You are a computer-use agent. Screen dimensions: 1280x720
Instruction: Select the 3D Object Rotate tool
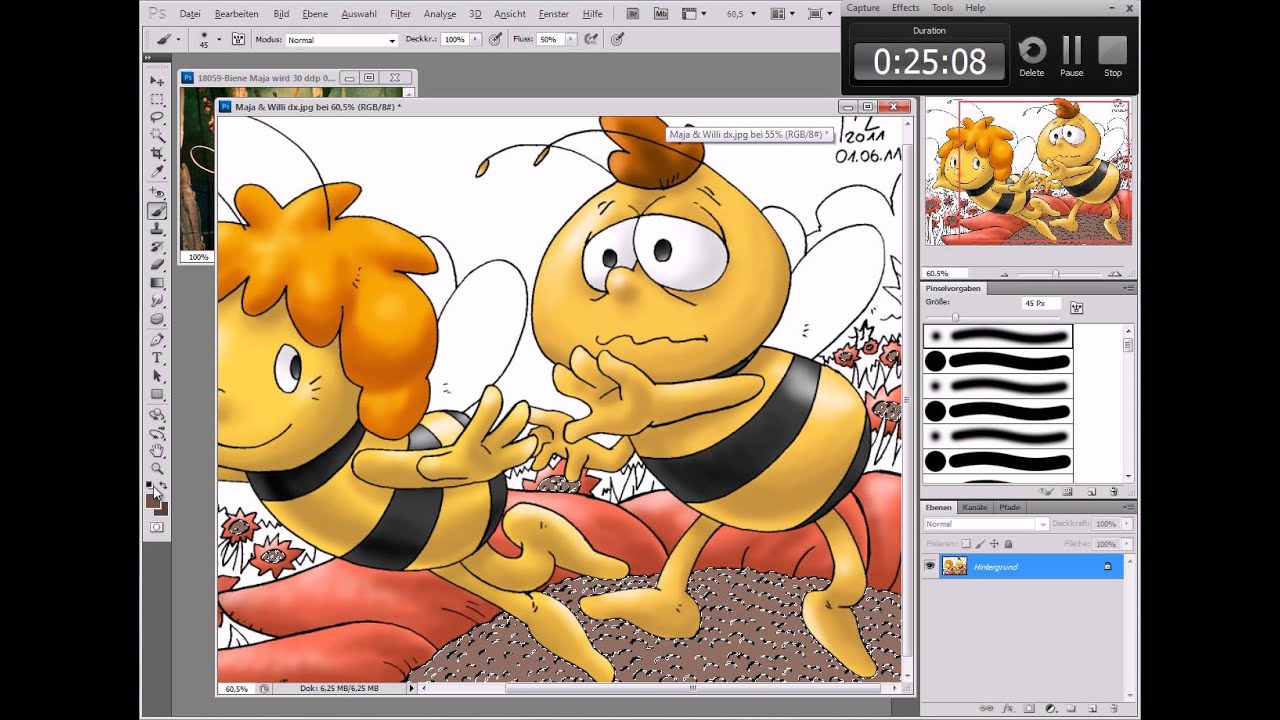(157, 415)
